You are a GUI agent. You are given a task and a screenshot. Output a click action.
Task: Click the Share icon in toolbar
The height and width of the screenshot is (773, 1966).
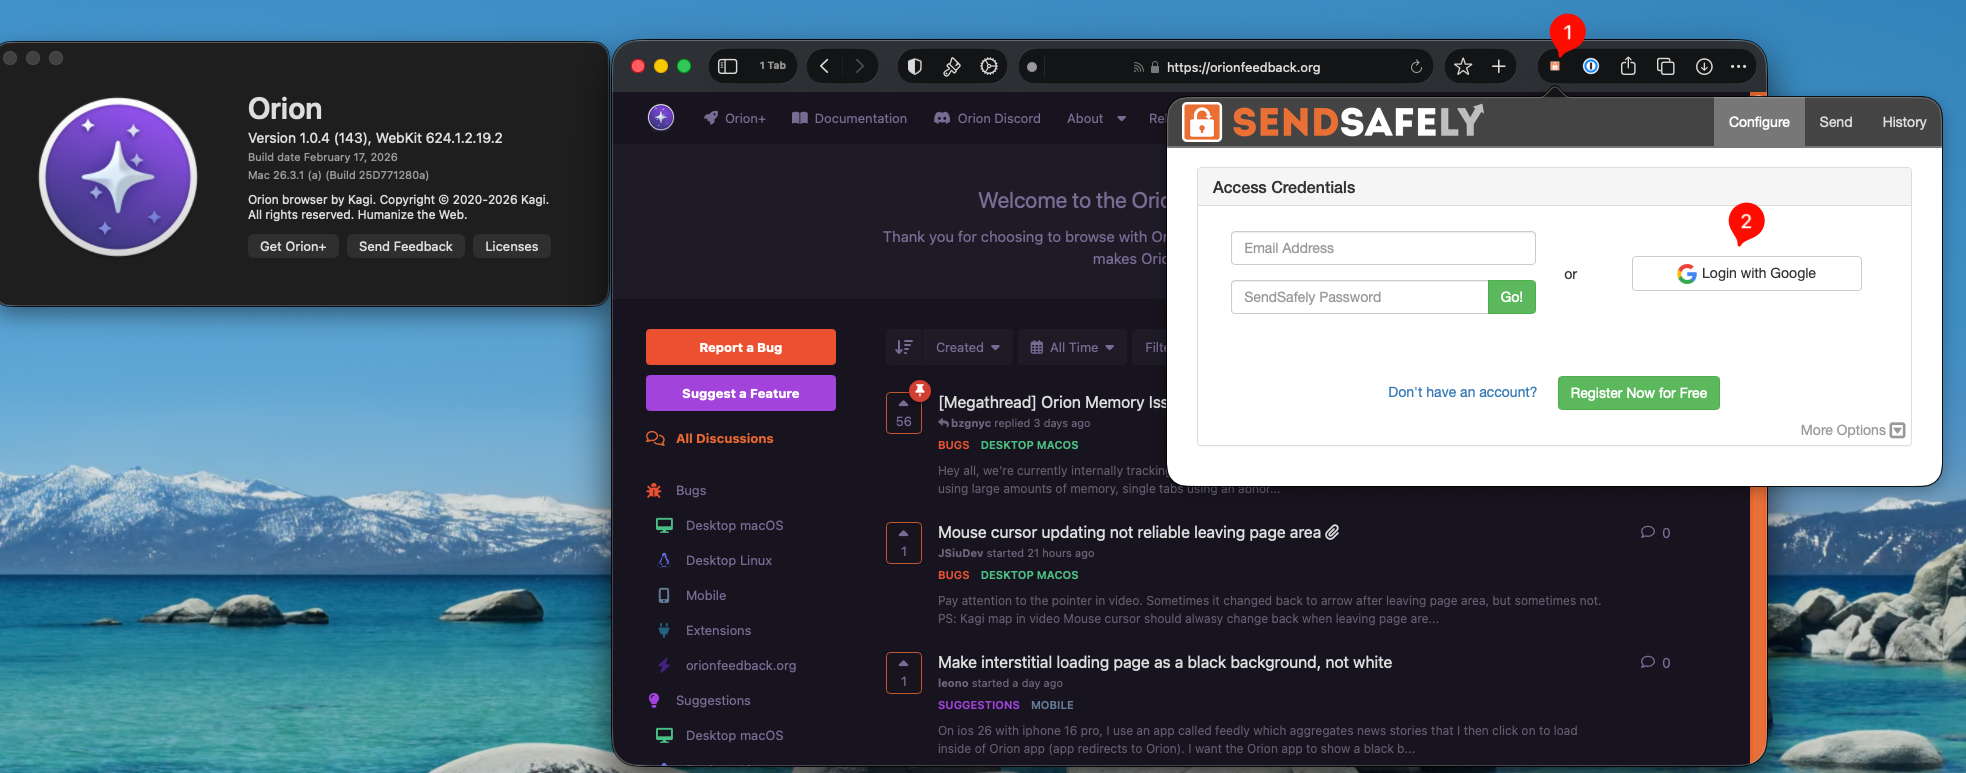tap(1628, 67)
